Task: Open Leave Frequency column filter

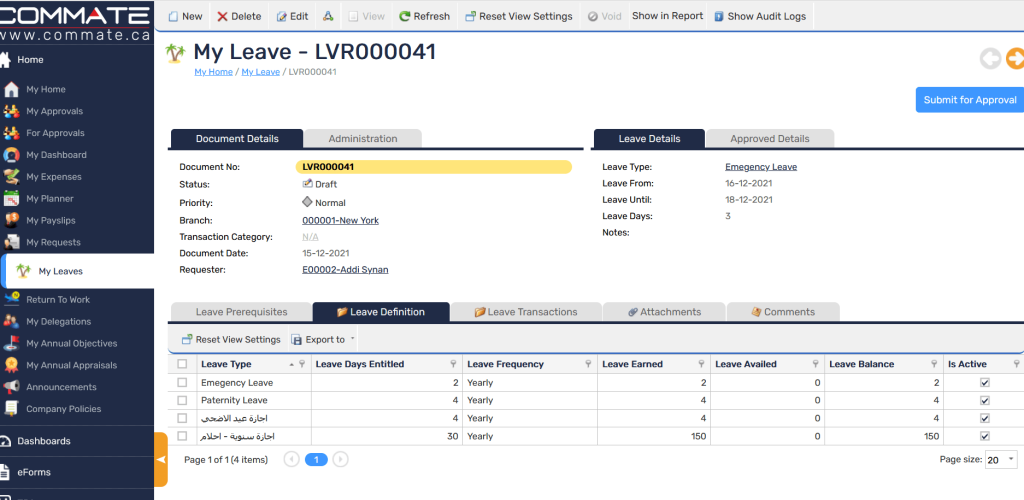Action: [x=589, y=365]
